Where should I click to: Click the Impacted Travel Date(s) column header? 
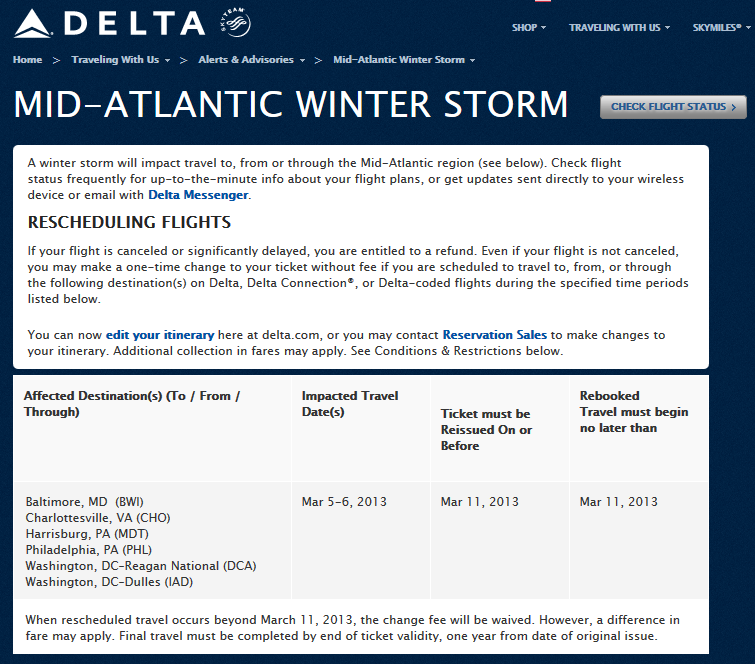pyautogui.click(x=350, y=404)
